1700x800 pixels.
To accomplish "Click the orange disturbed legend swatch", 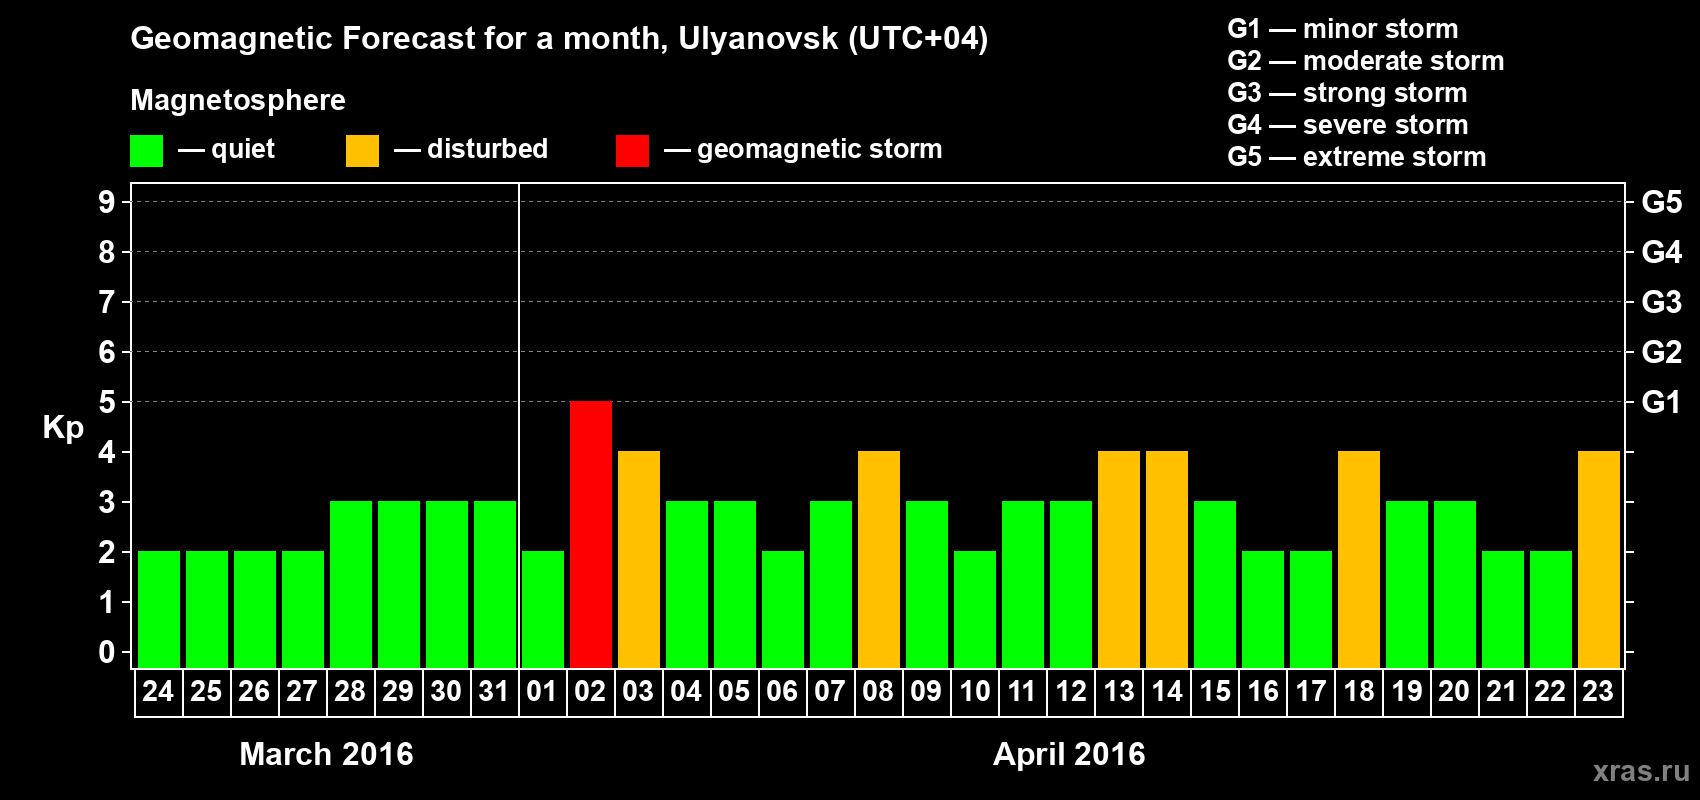I will pyautogui.click(x=362, y=151).
